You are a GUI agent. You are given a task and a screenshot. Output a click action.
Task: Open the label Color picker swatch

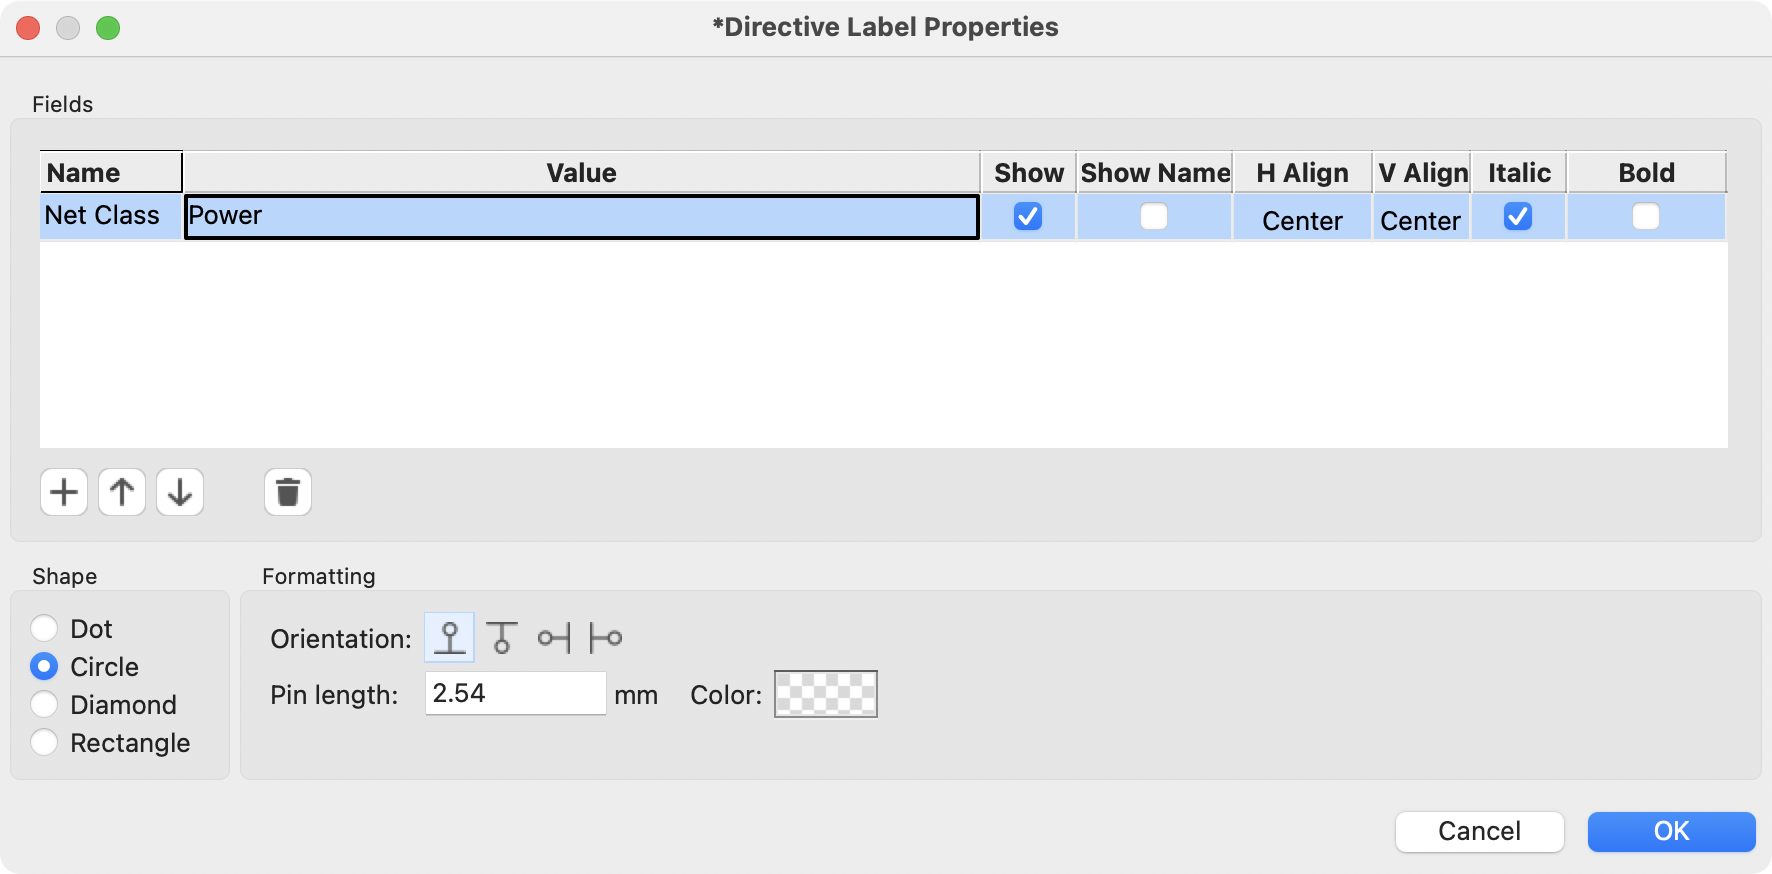824,693
